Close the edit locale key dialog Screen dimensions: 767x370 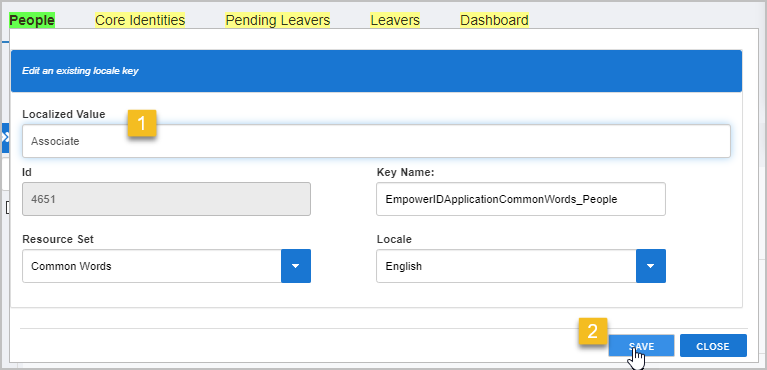[713, 346]
